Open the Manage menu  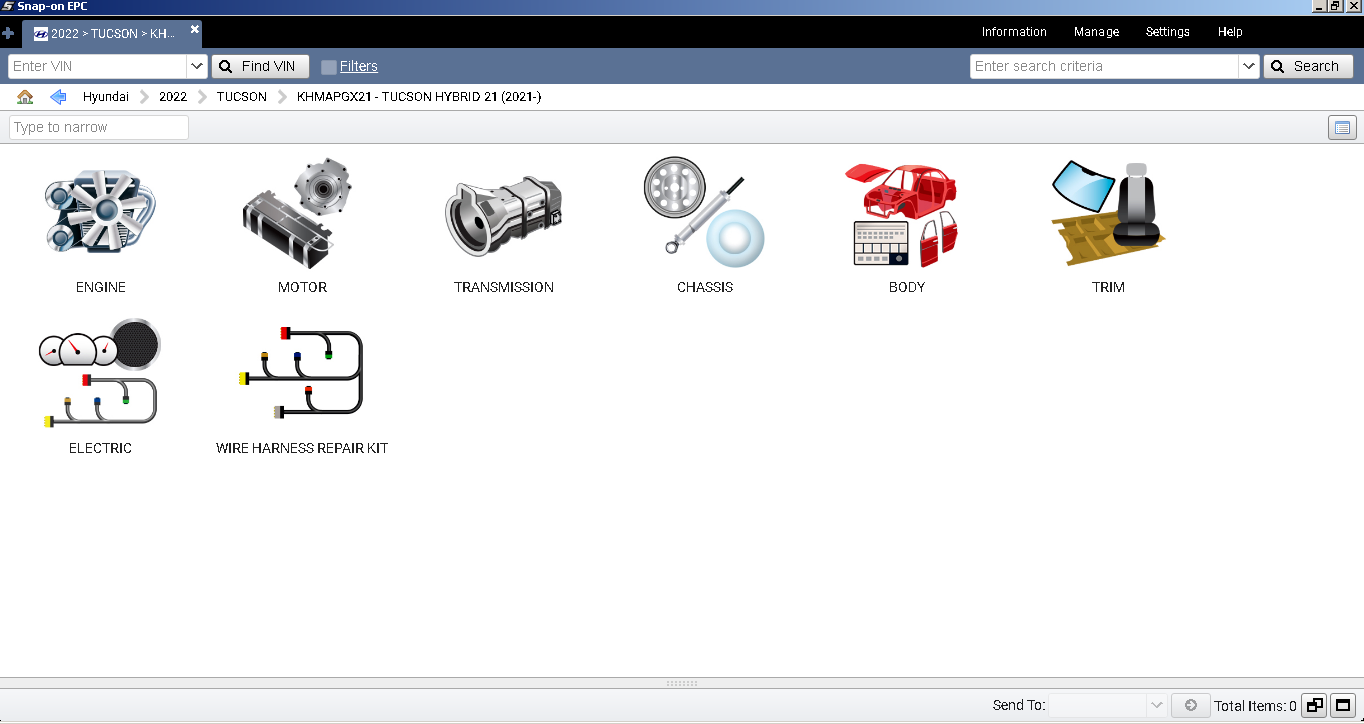(x=1096, y=32)
